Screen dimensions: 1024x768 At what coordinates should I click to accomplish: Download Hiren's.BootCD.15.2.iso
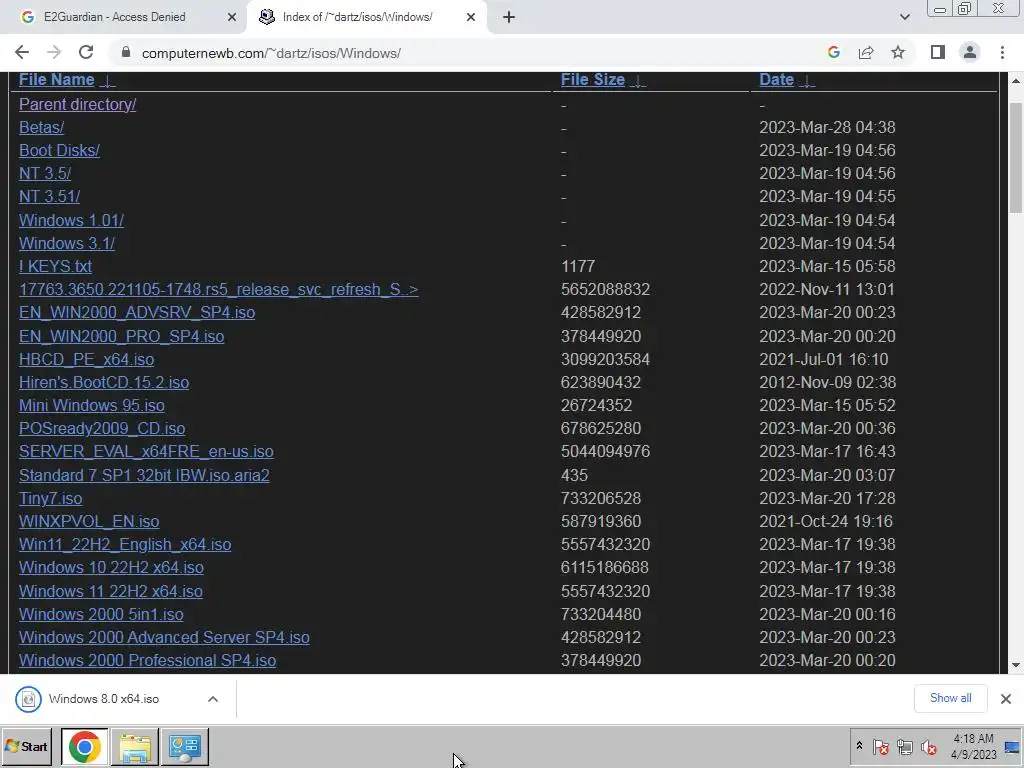pyautogui.click(x=104, y=382)
